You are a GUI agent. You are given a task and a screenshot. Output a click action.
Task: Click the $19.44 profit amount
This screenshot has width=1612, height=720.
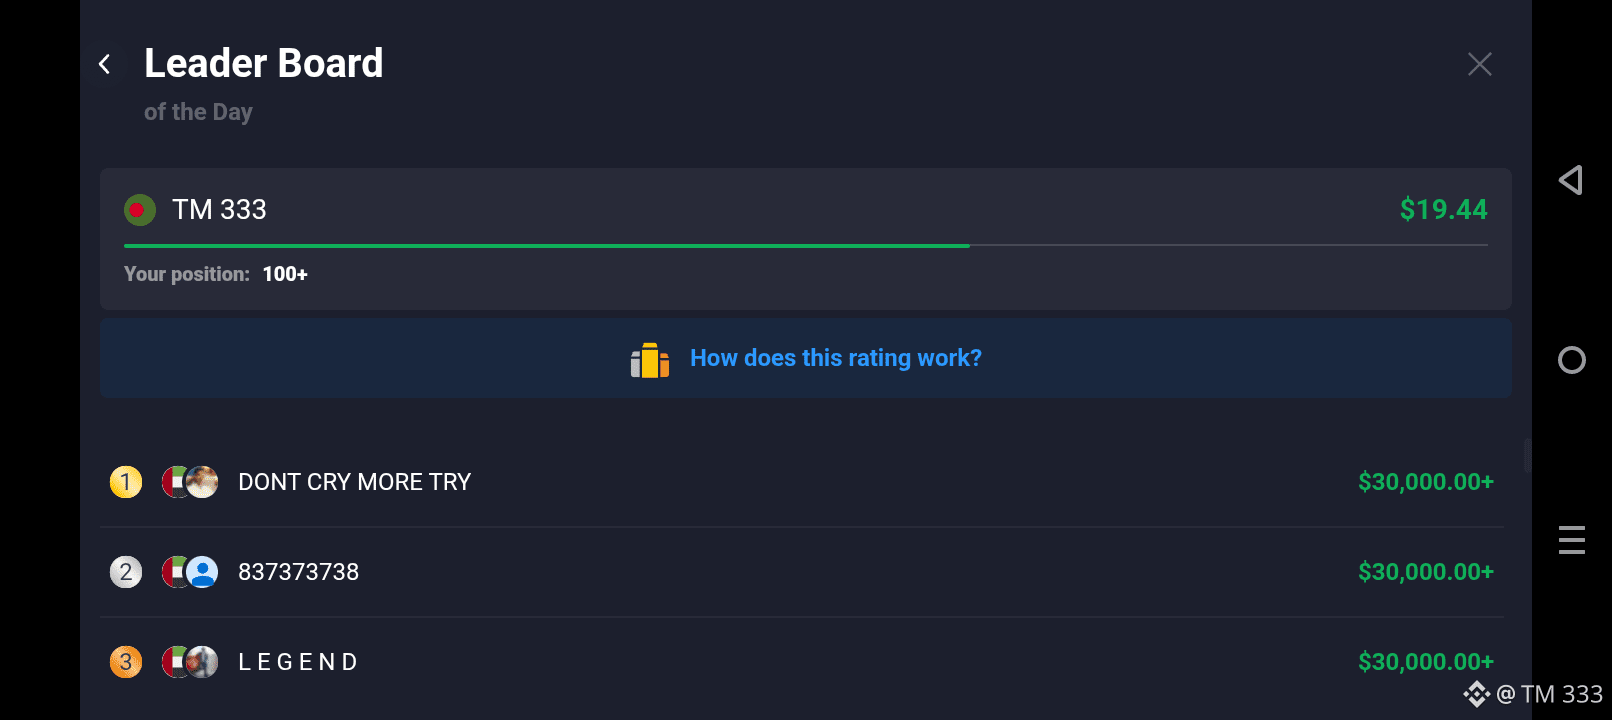[x=1443, y=210]
